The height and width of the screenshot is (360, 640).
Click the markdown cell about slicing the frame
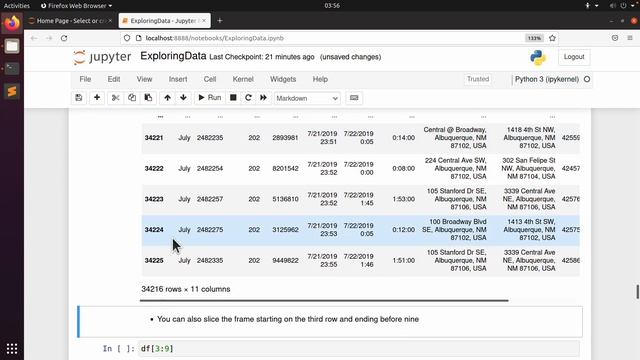point(330,322)
